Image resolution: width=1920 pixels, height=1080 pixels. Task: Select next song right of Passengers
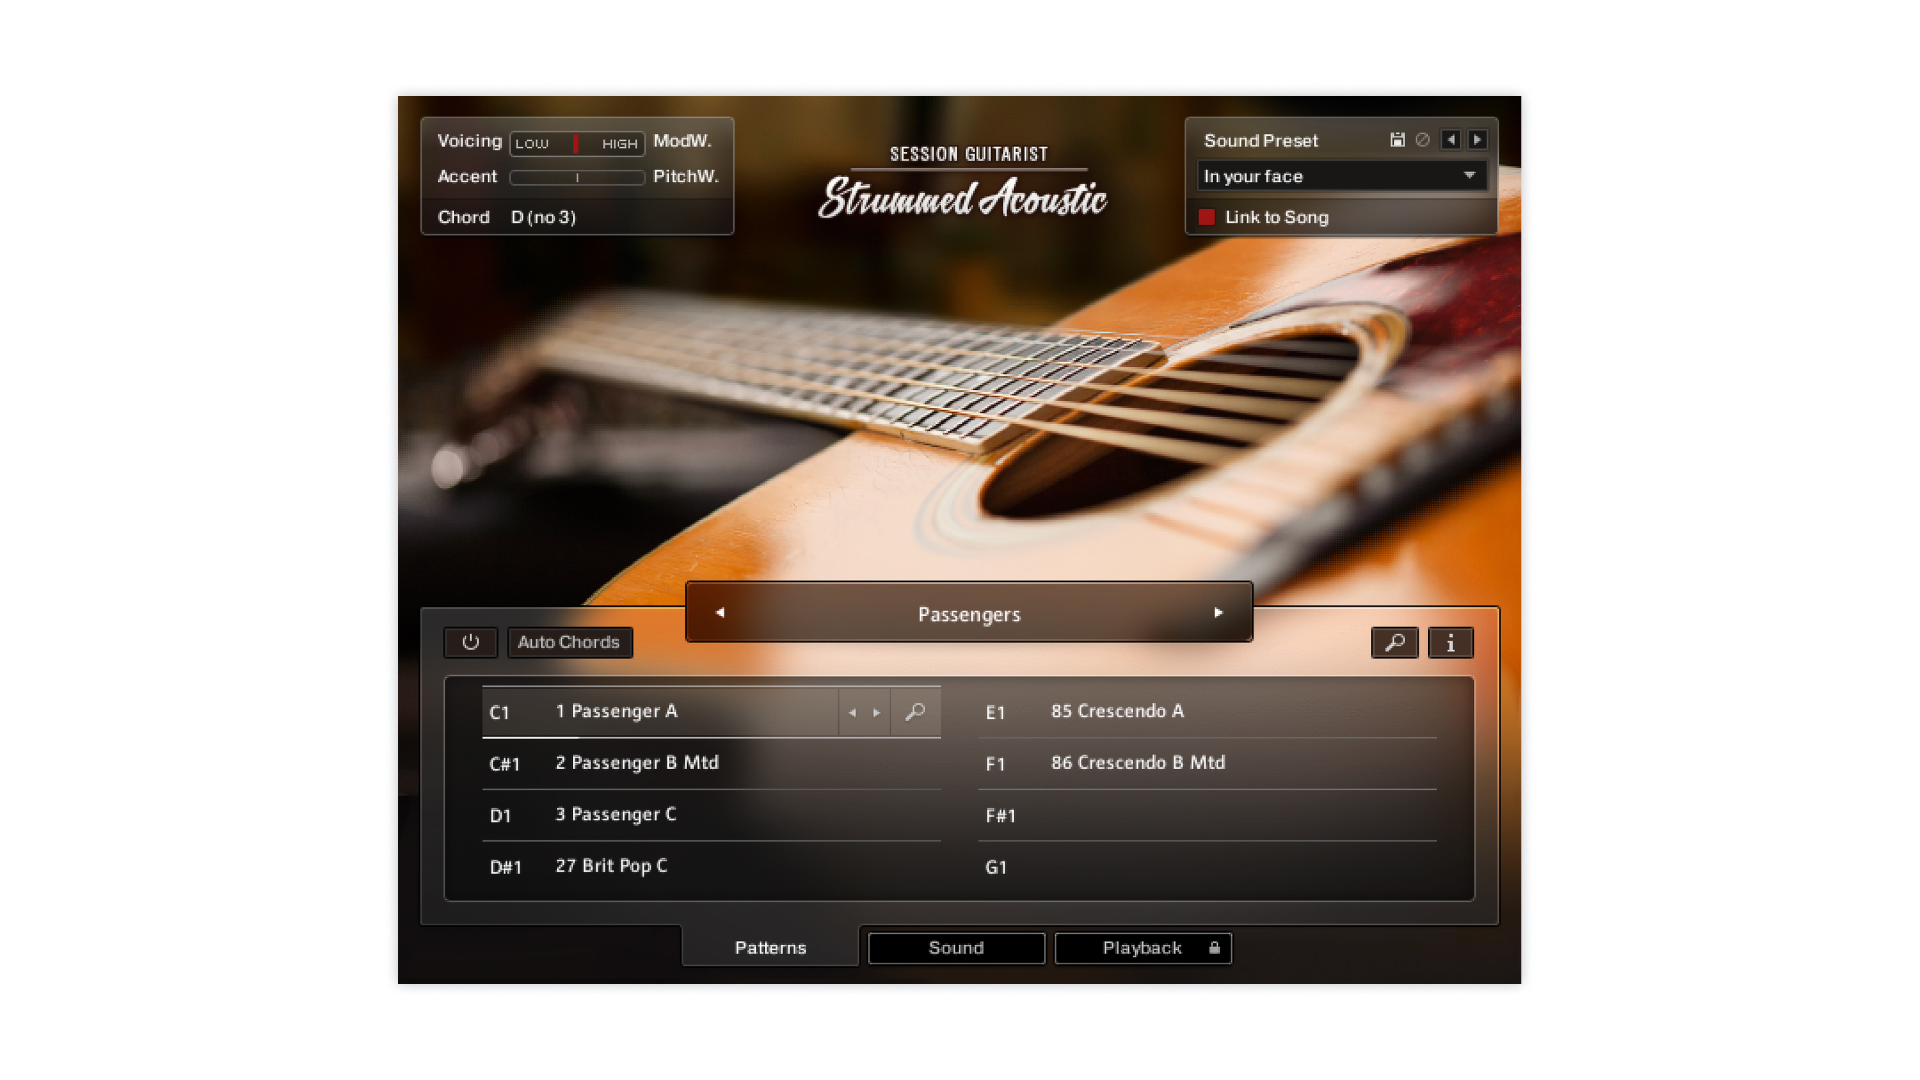1218,613
